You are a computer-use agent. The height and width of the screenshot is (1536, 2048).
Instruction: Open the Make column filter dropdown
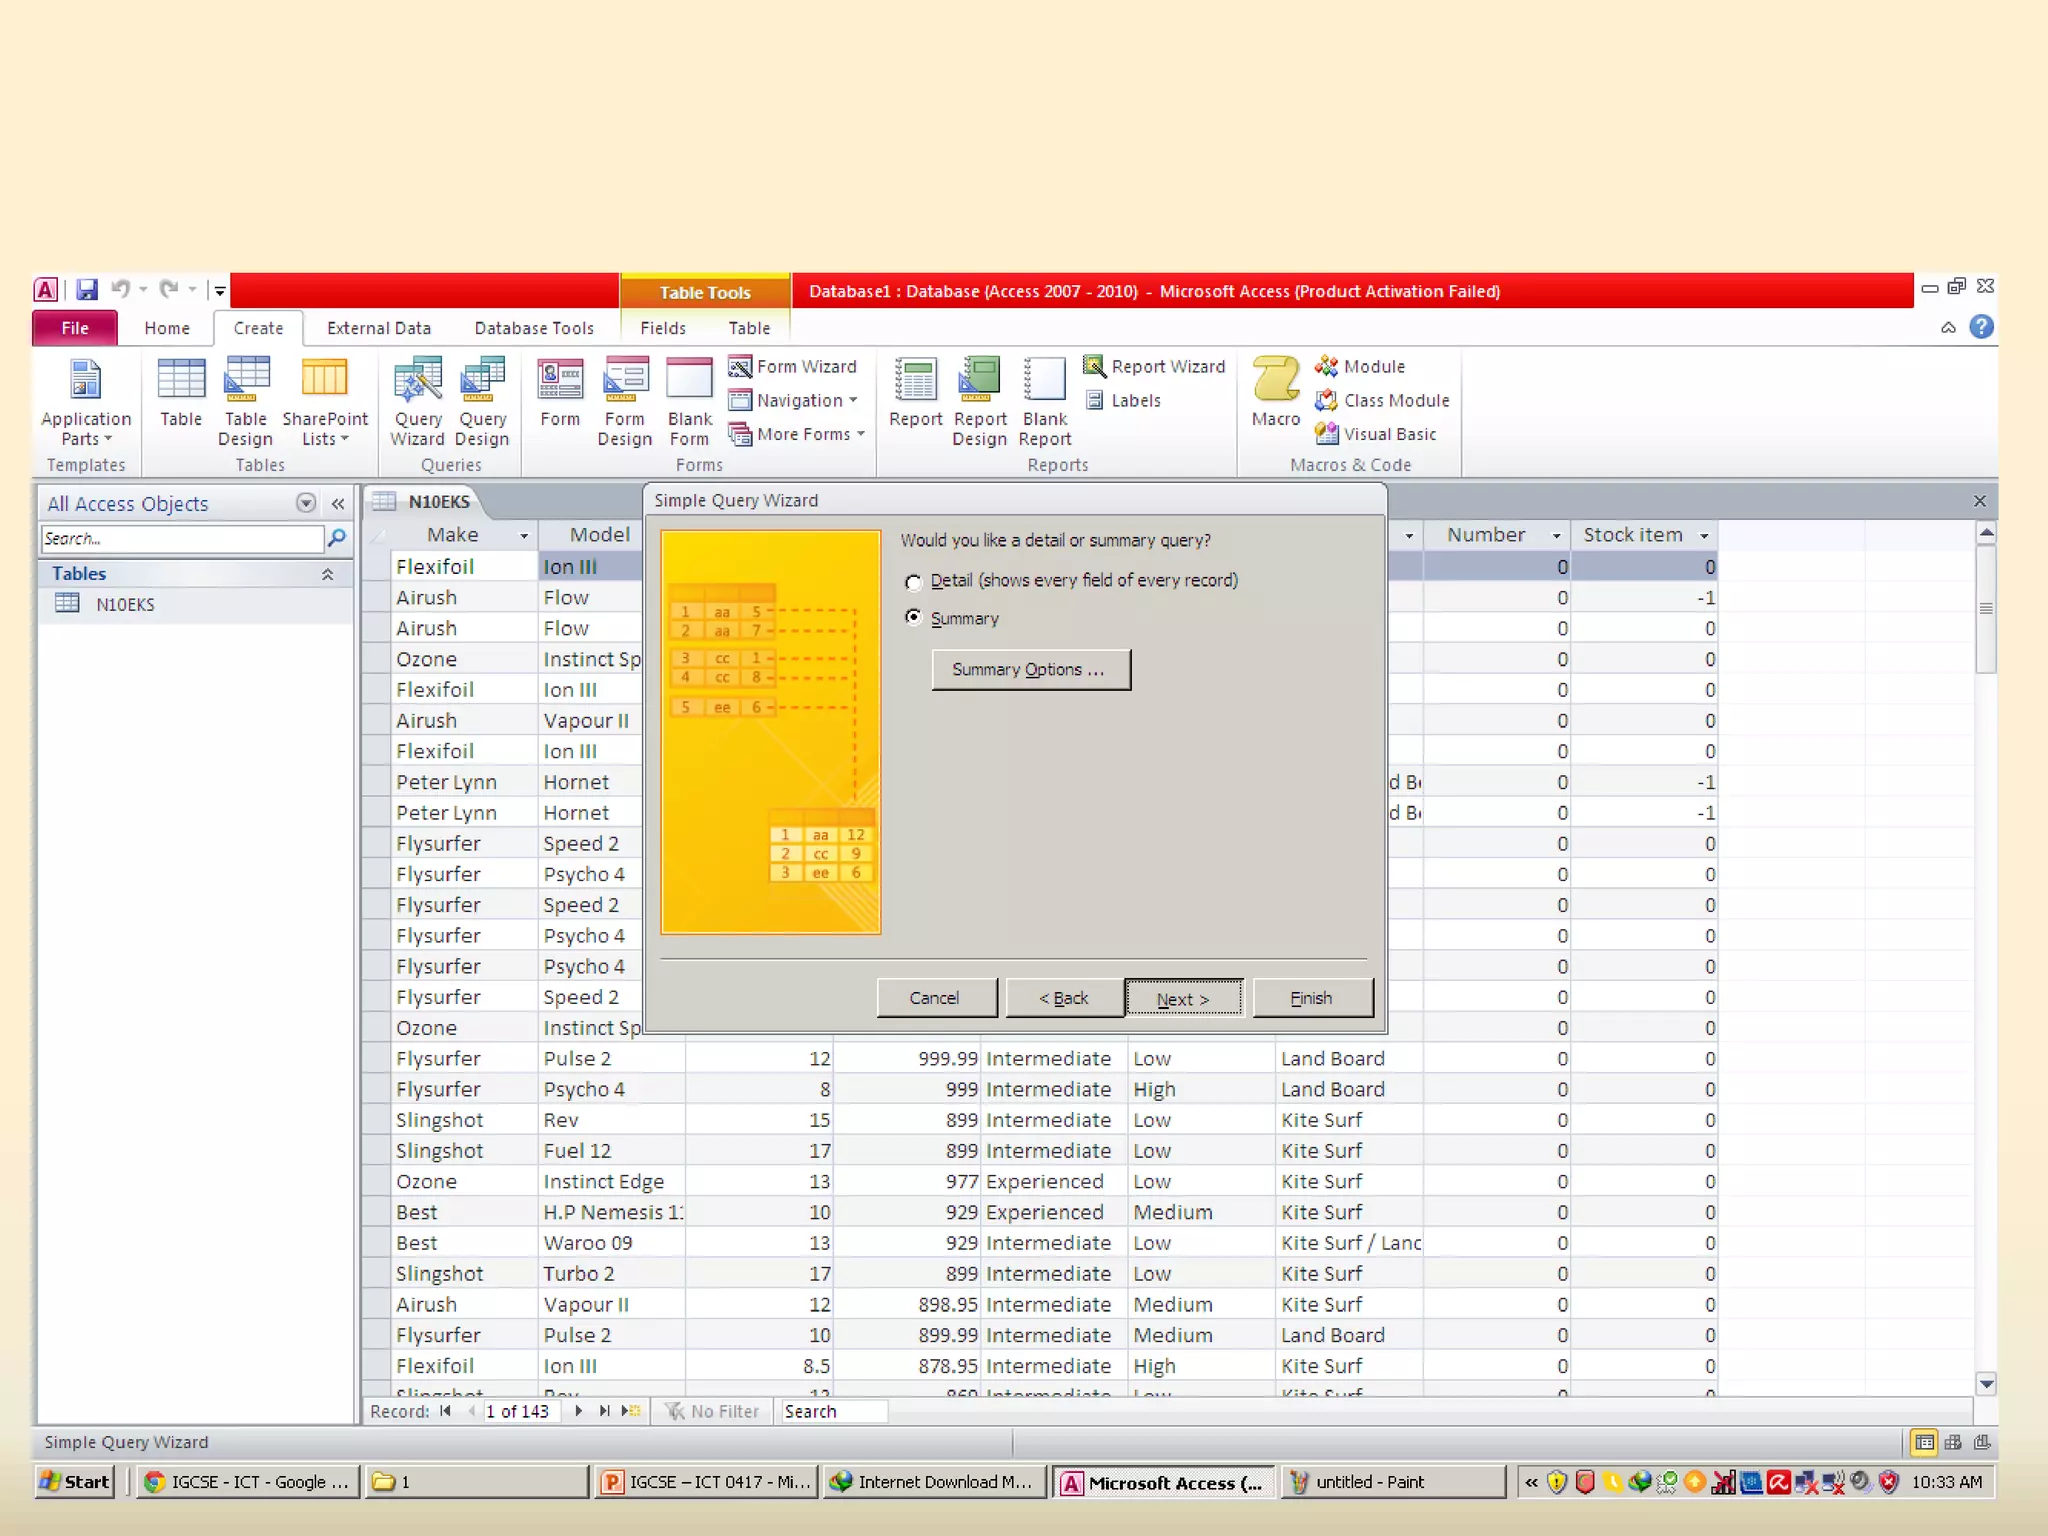(523, 536)
